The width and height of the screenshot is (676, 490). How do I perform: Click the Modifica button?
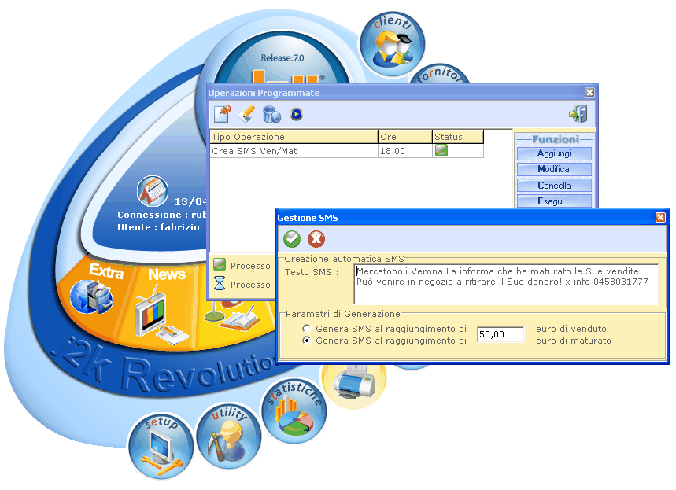pos(554,169)
